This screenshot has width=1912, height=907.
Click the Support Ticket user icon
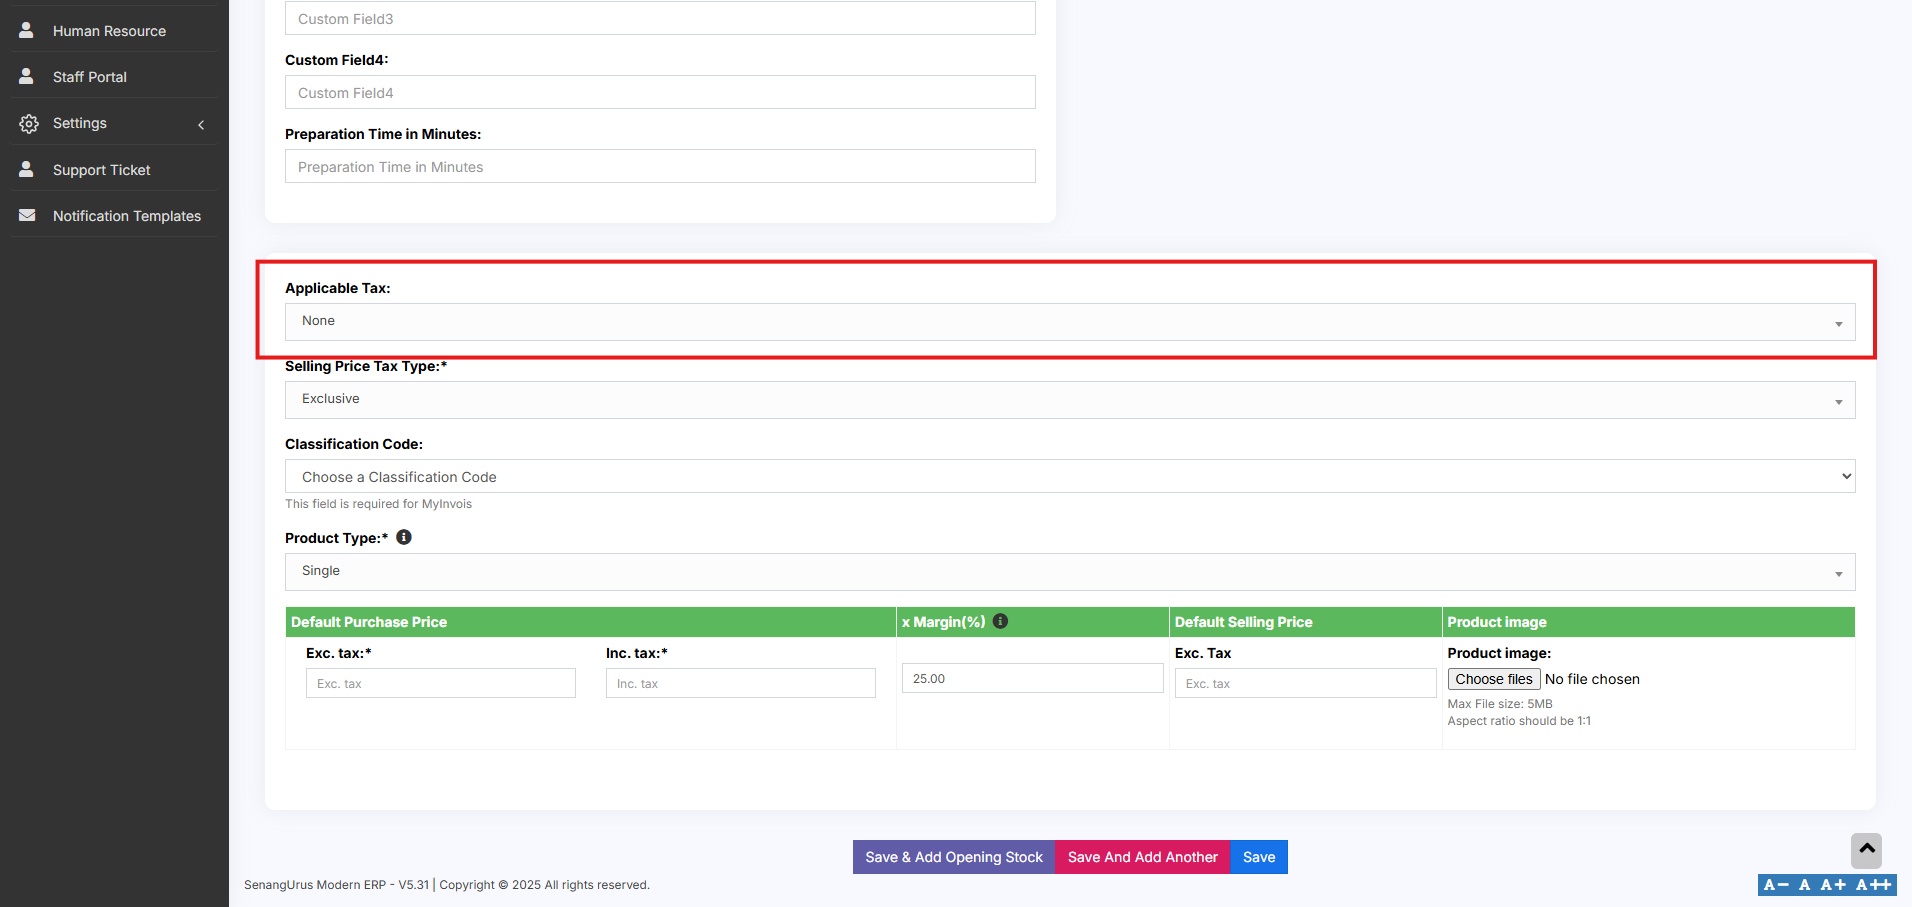pos(27,169)
